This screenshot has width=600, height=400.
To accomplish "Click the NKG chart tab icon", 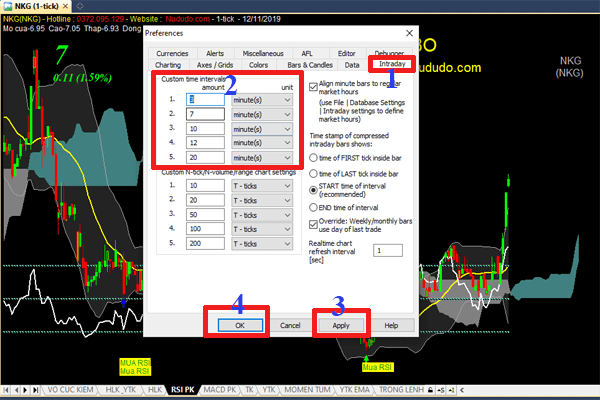I will pos(8,6).
